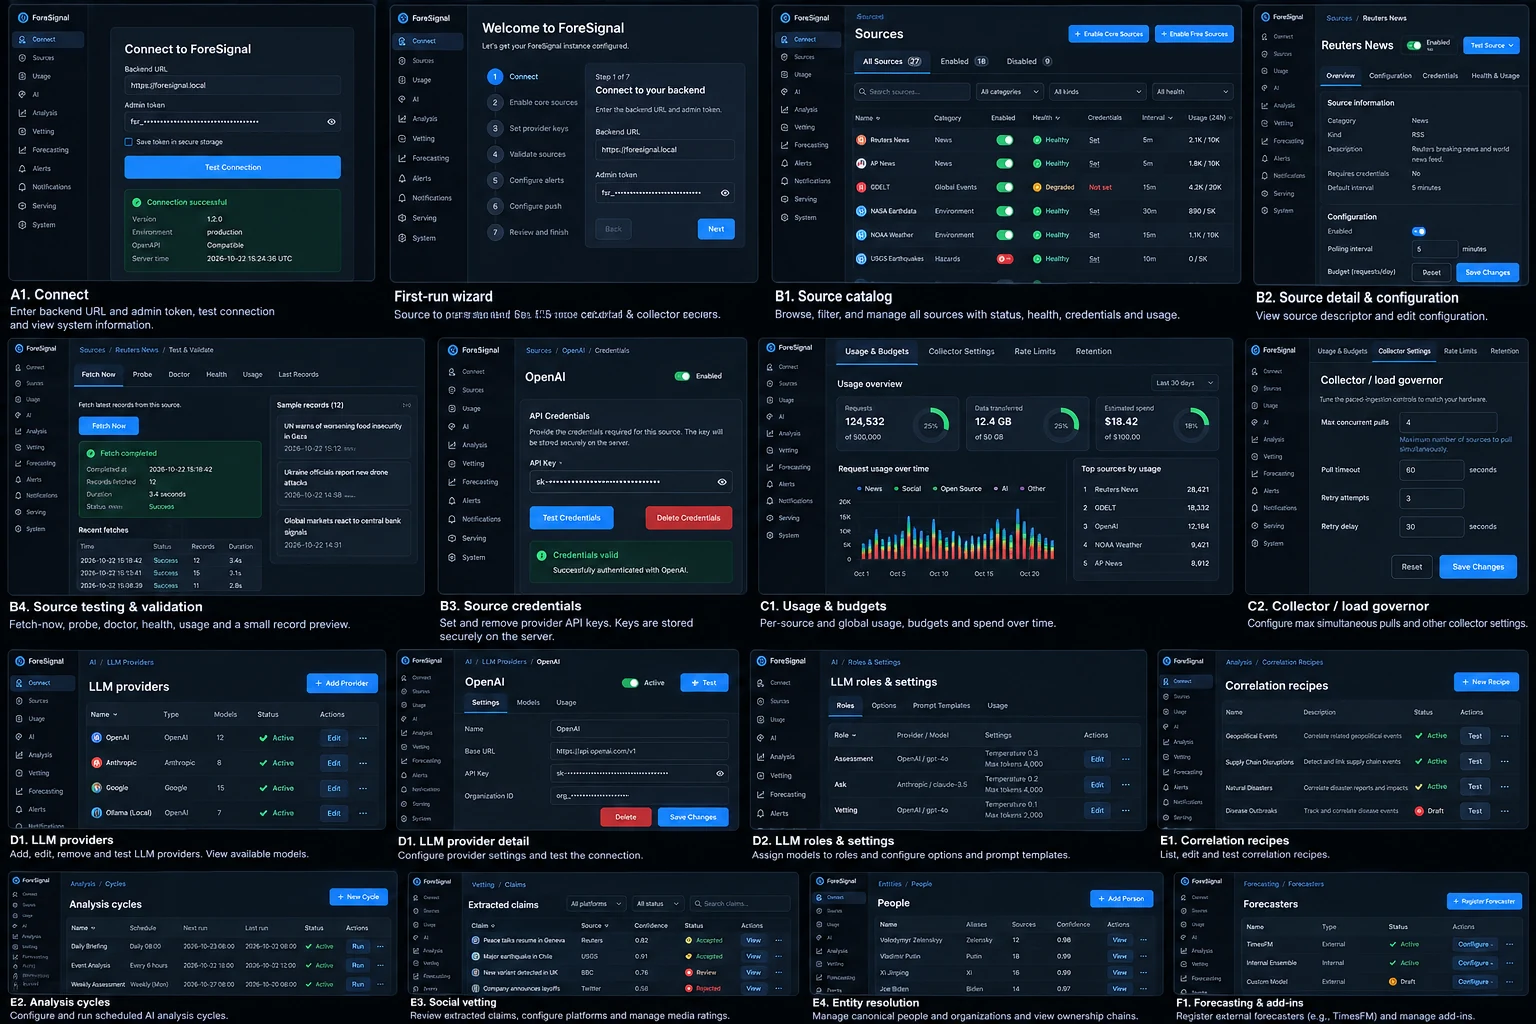Click USGS Earthquakes icon in Sources table
Image resolution: width=1536 pixels, height=1024 pixels.
pos(861,258)
